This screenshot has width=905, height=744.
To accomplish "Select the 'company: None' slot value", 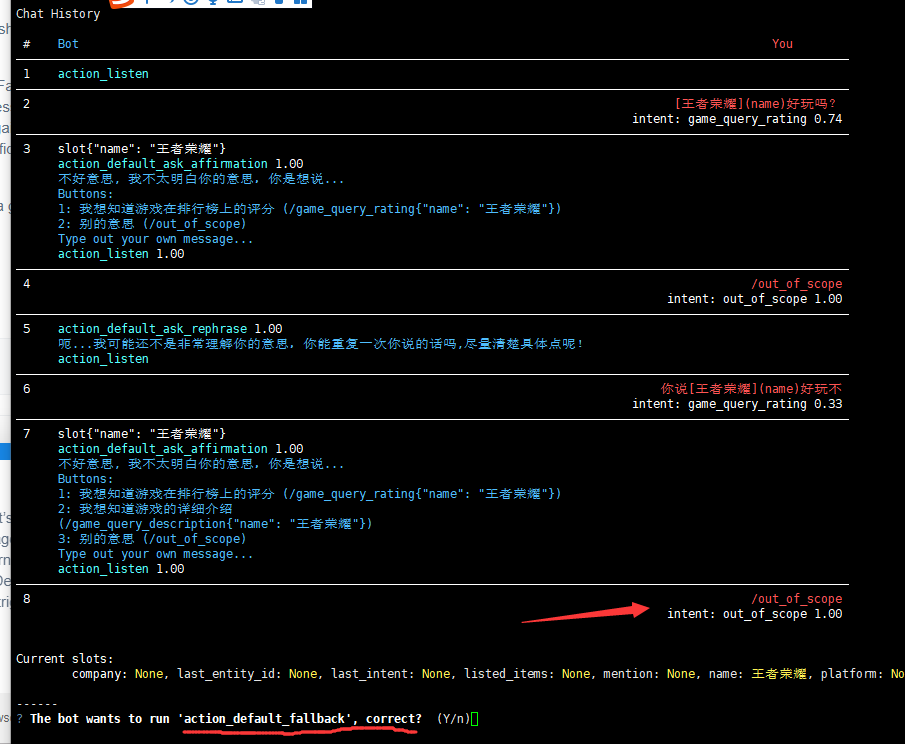I will tap(118, 674).
